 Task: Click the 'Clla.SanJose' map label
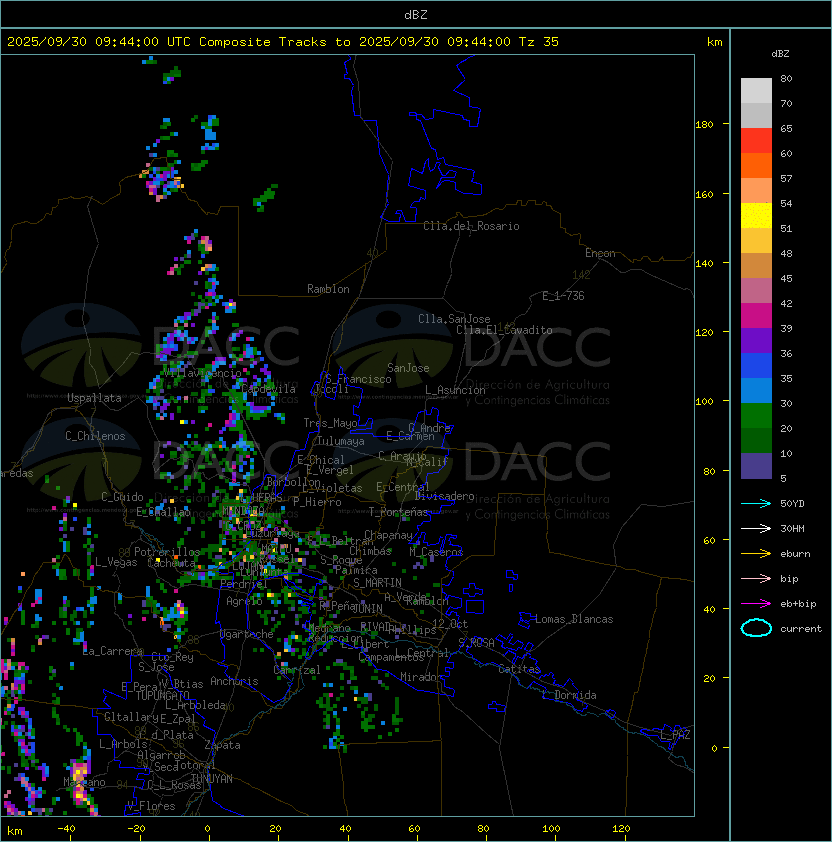click(454, 319)
